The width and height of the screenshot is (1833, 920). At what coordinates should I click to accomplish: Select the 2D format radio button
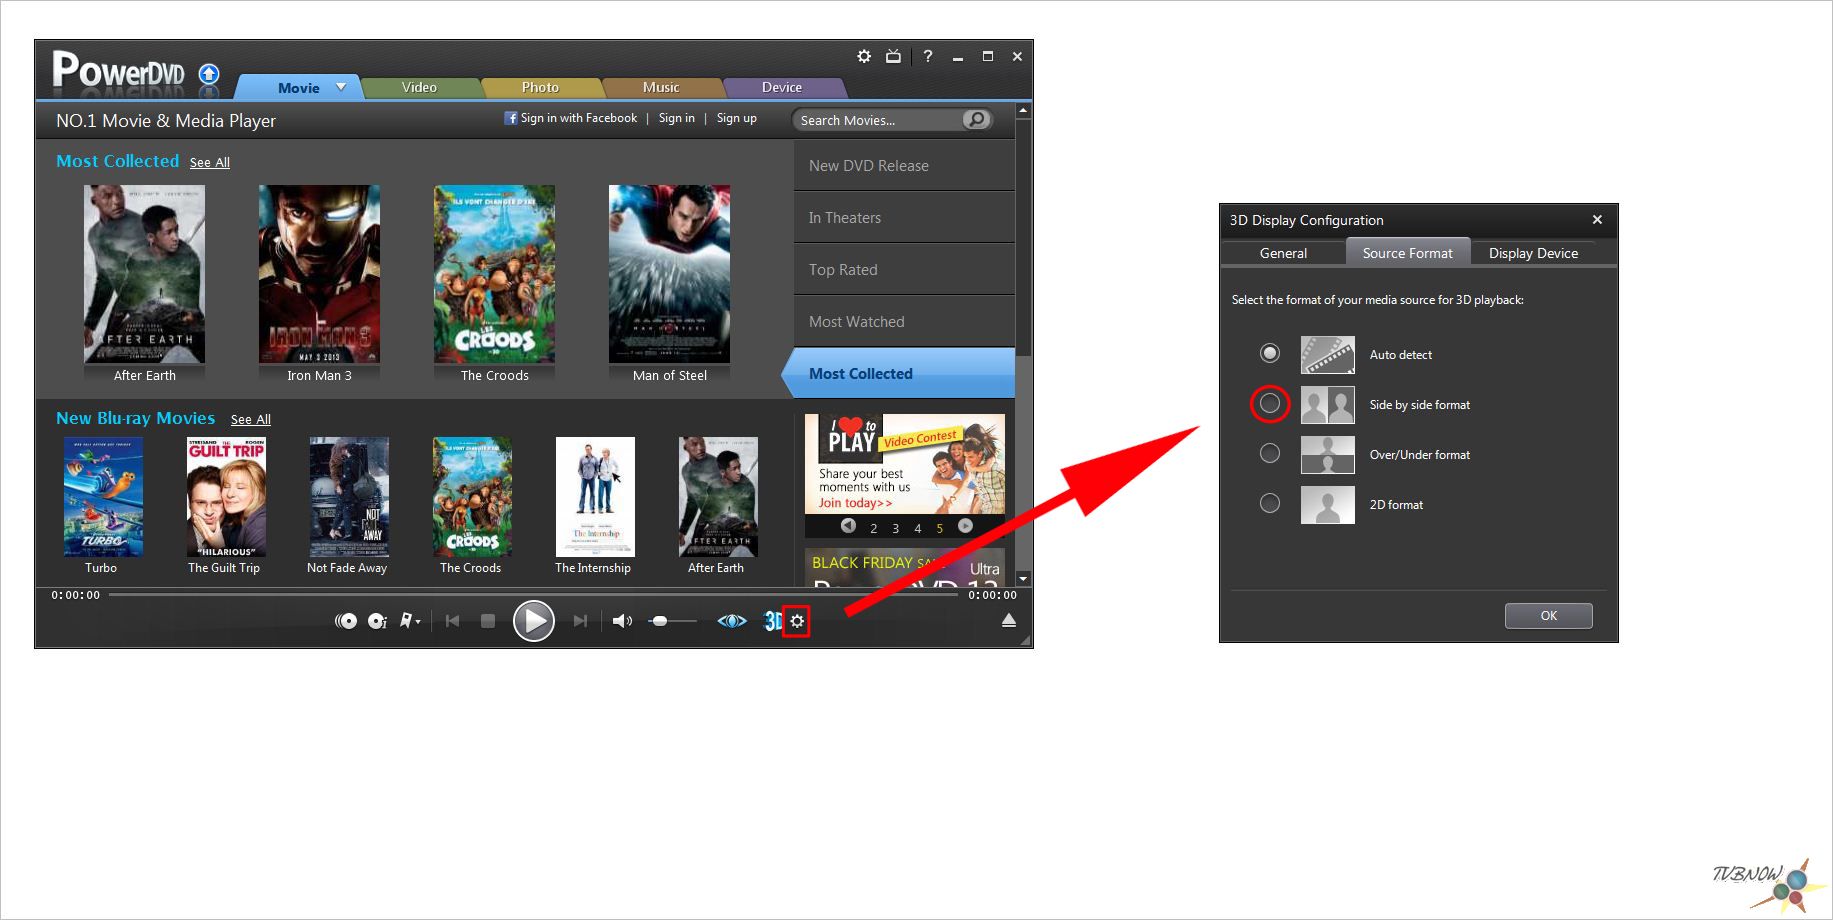point(1270,503)
